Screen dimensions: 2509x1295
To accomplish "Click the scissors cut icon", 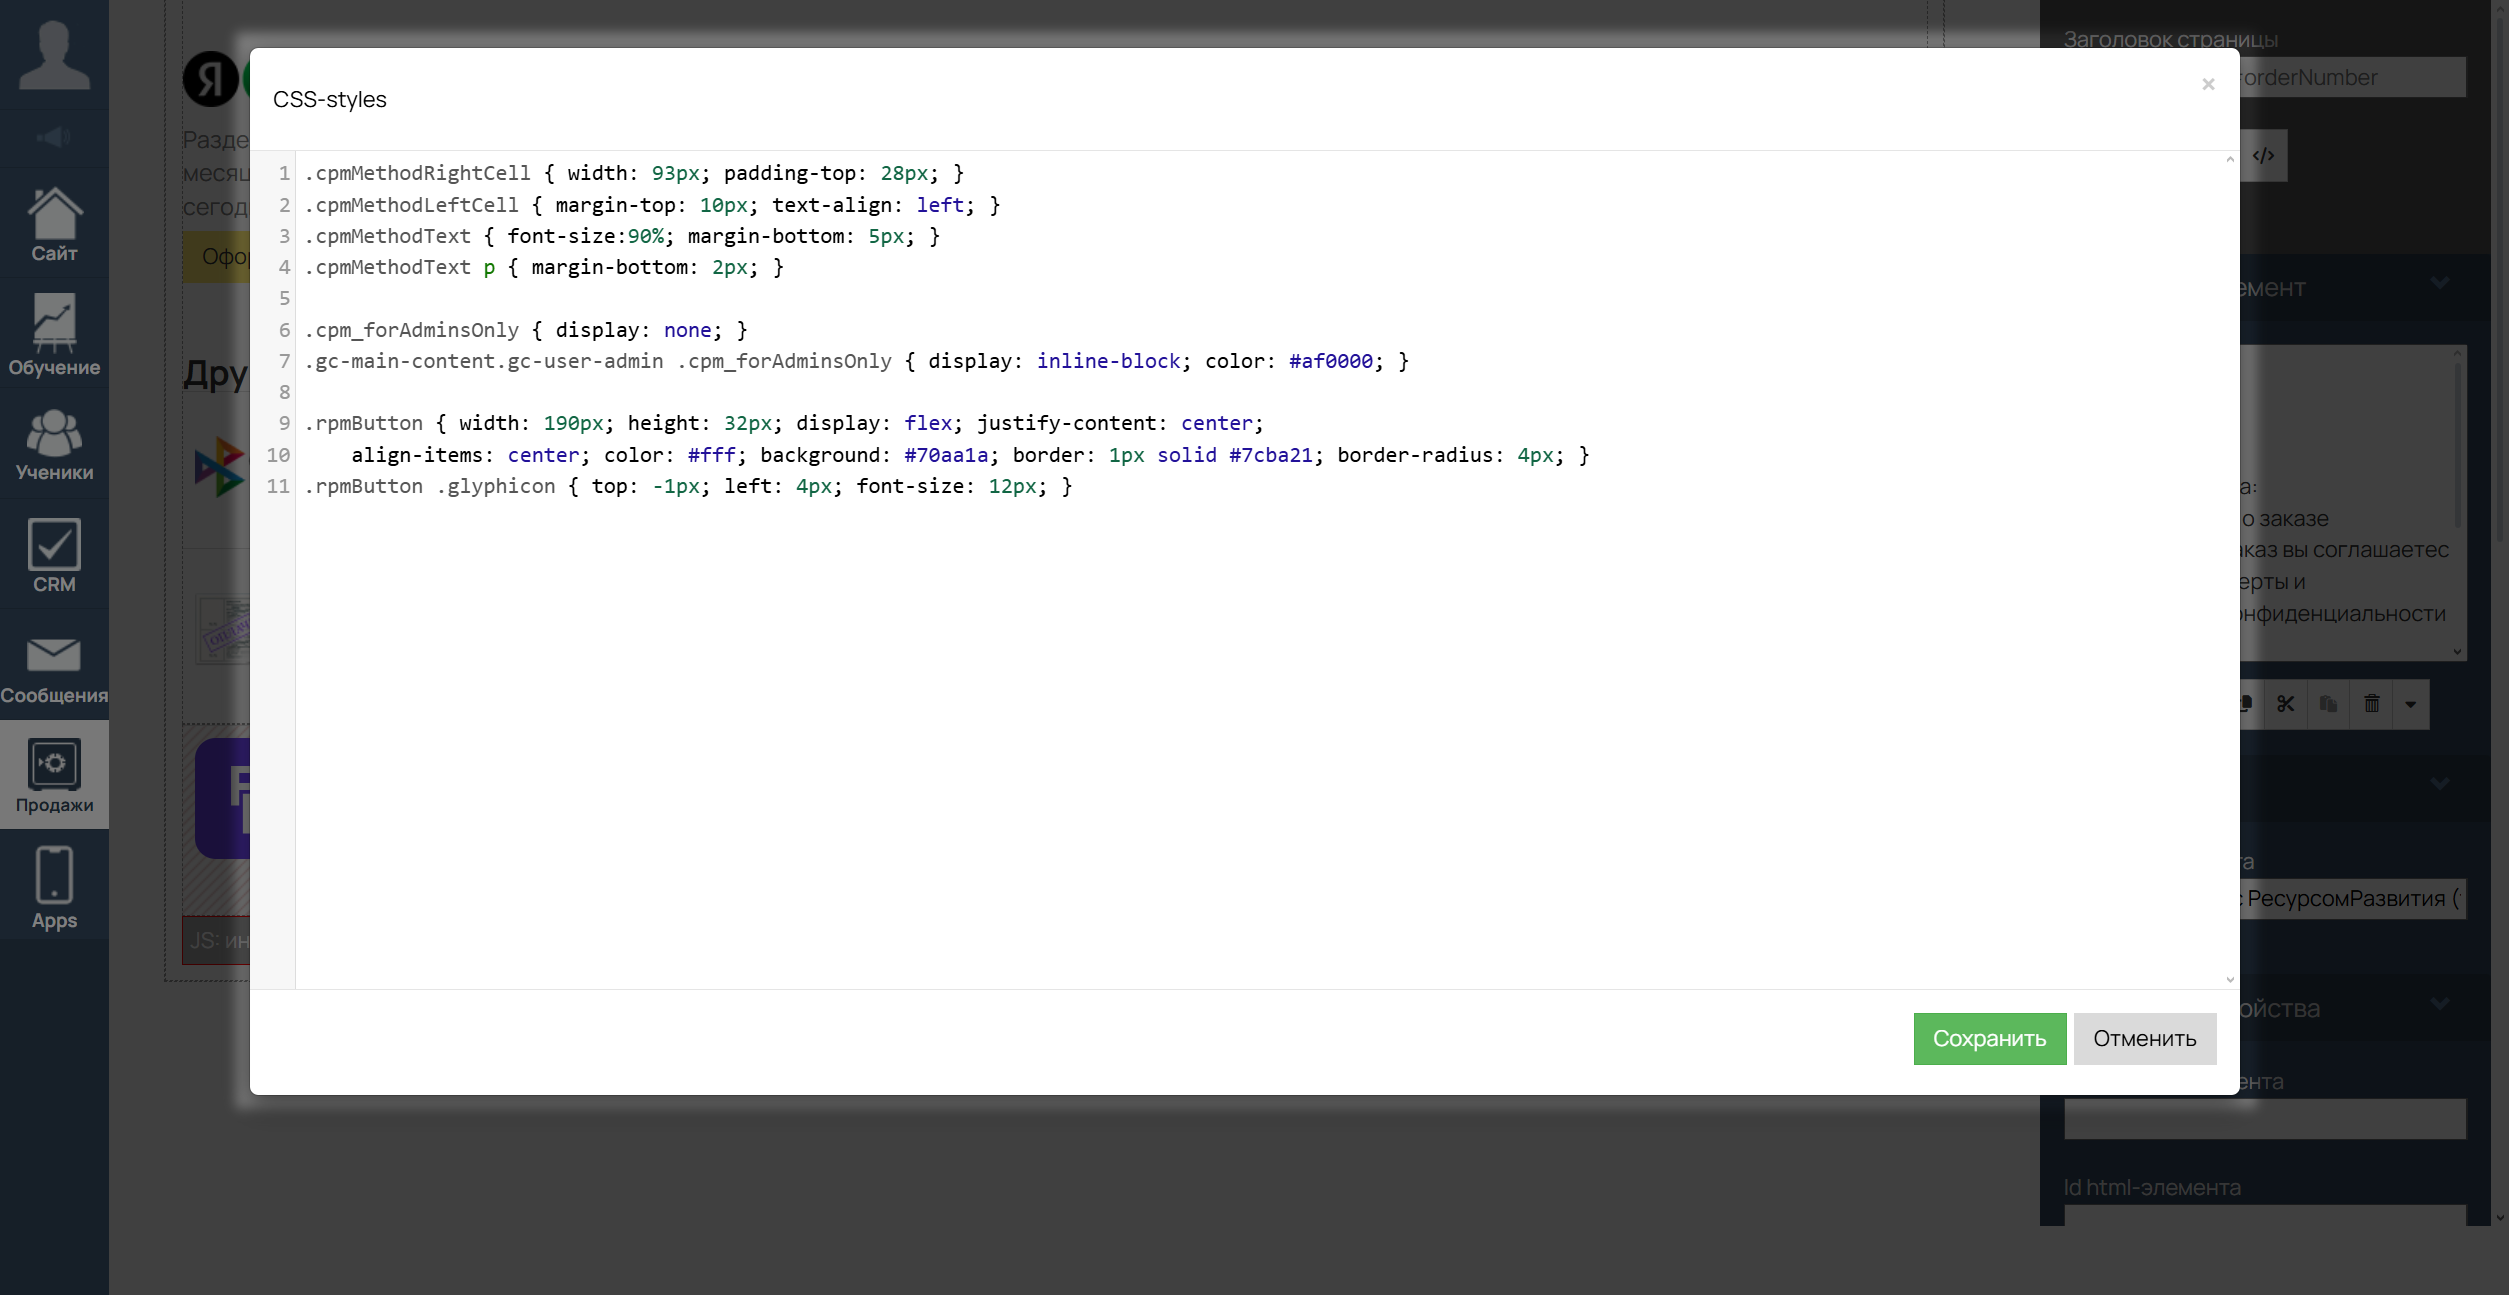I will point(2286,704).
